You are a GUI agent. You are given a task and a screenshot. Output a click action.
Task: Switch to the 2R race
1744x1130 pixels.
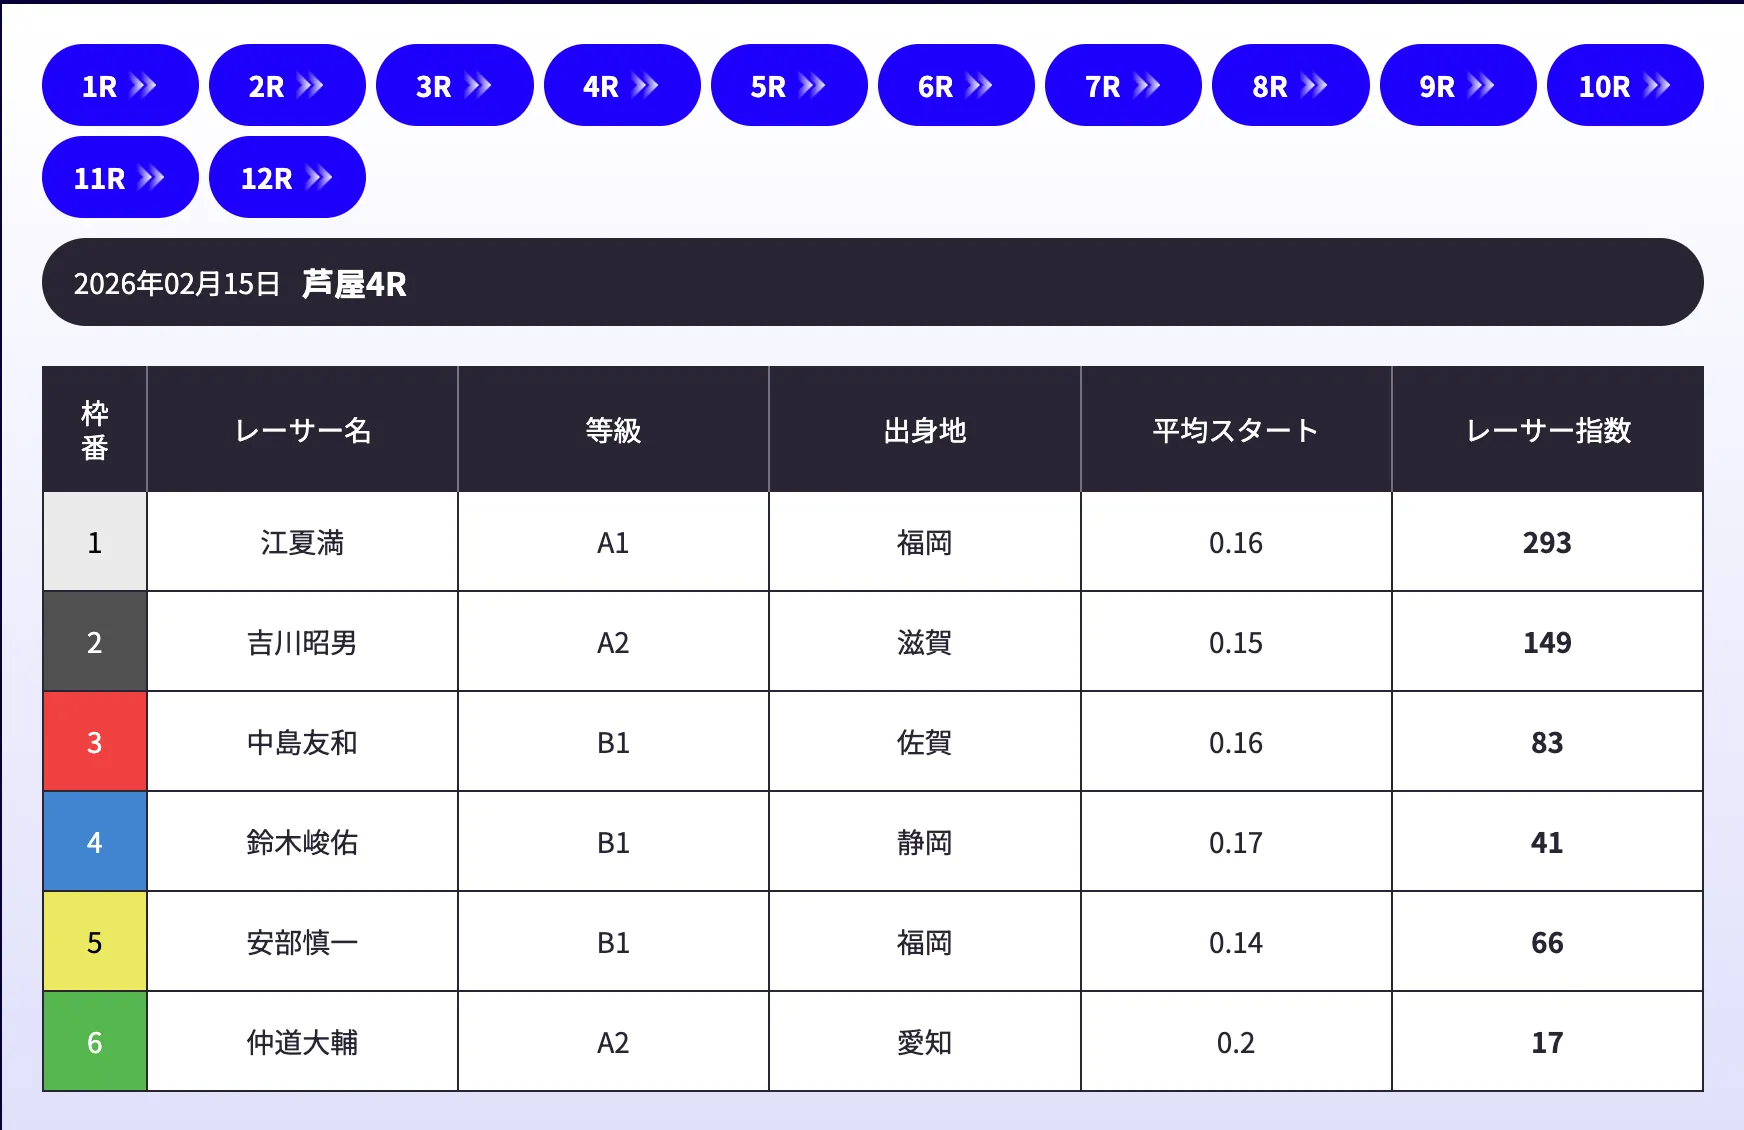click(286, 86)
